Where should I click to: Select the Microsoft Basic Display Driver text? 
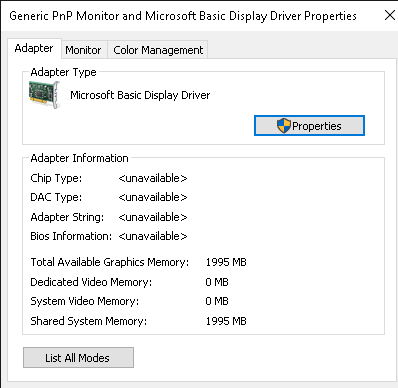pos(140,95)
